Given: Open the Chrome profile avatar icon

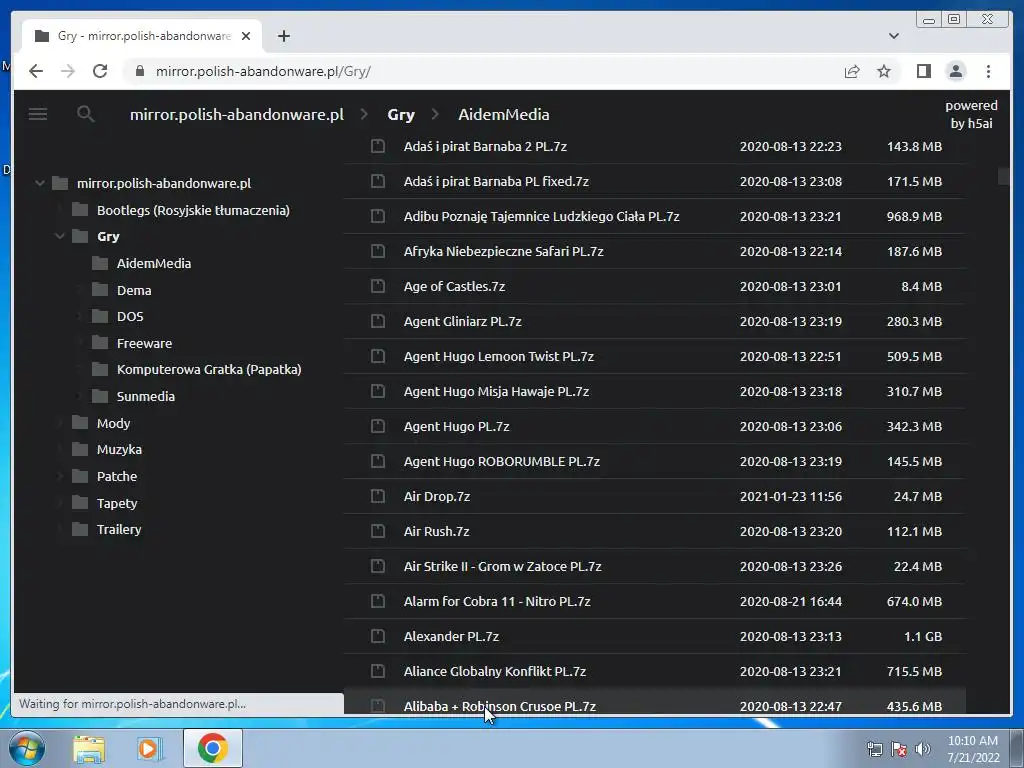Looking at the screenshot, I should [x=955, y=71].
